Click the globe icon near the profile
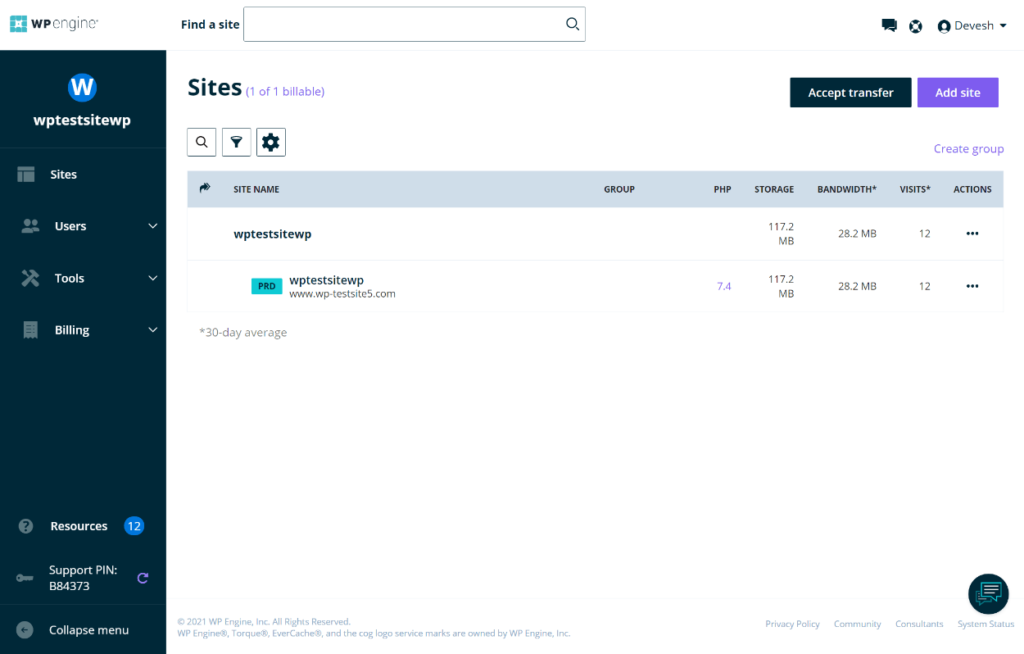 (916, 25)
